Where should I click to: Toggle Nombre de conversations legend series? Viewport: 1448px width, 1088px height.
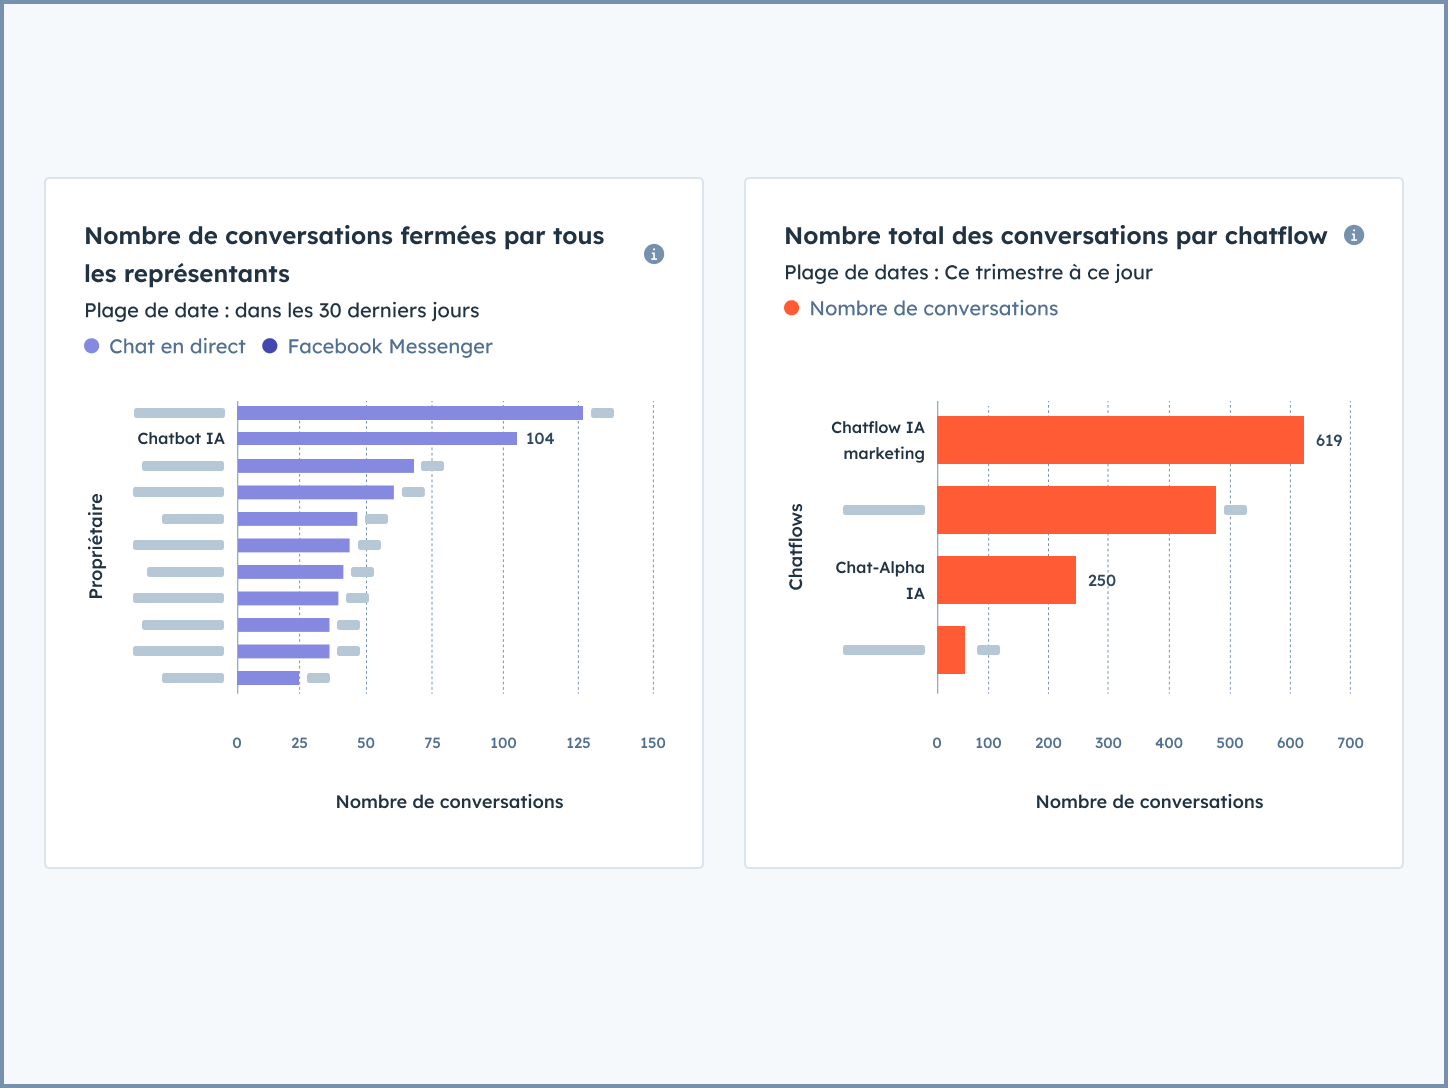(x=933, y=308)
